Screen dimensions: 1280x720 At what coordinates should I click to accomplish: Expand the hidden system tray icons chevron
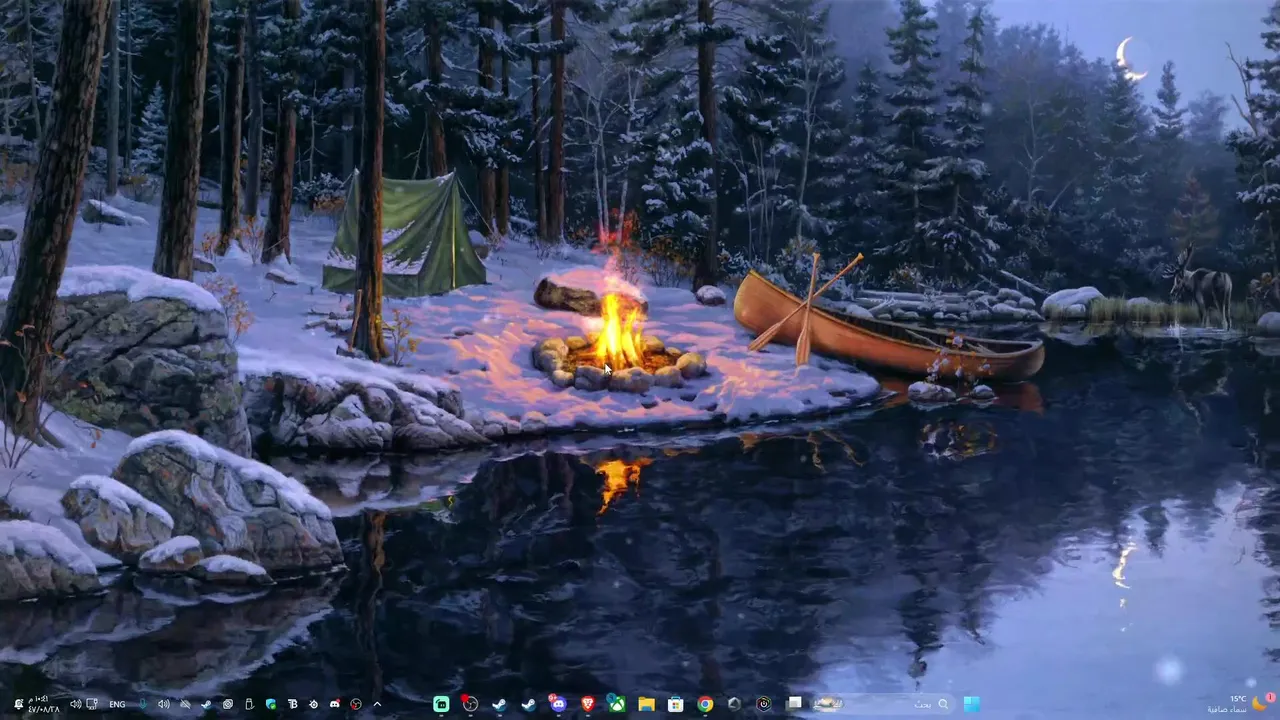377,704
